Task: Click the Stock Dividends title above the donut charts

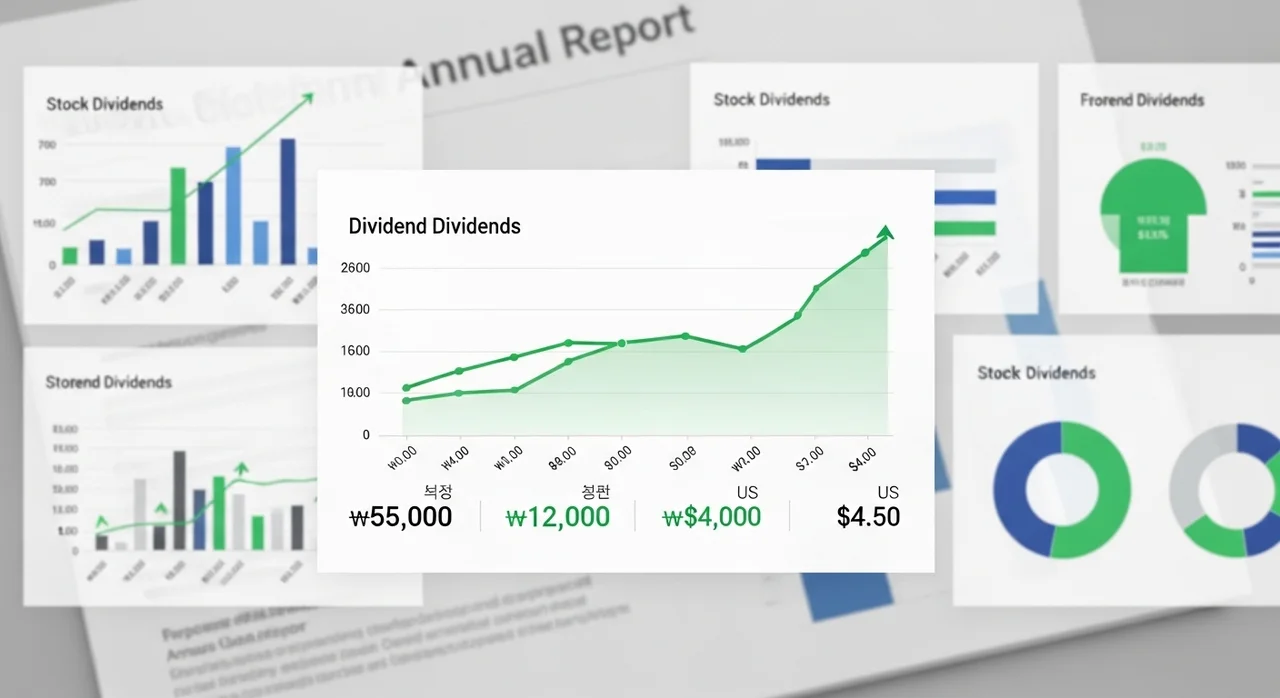Action: point(1036,373)
